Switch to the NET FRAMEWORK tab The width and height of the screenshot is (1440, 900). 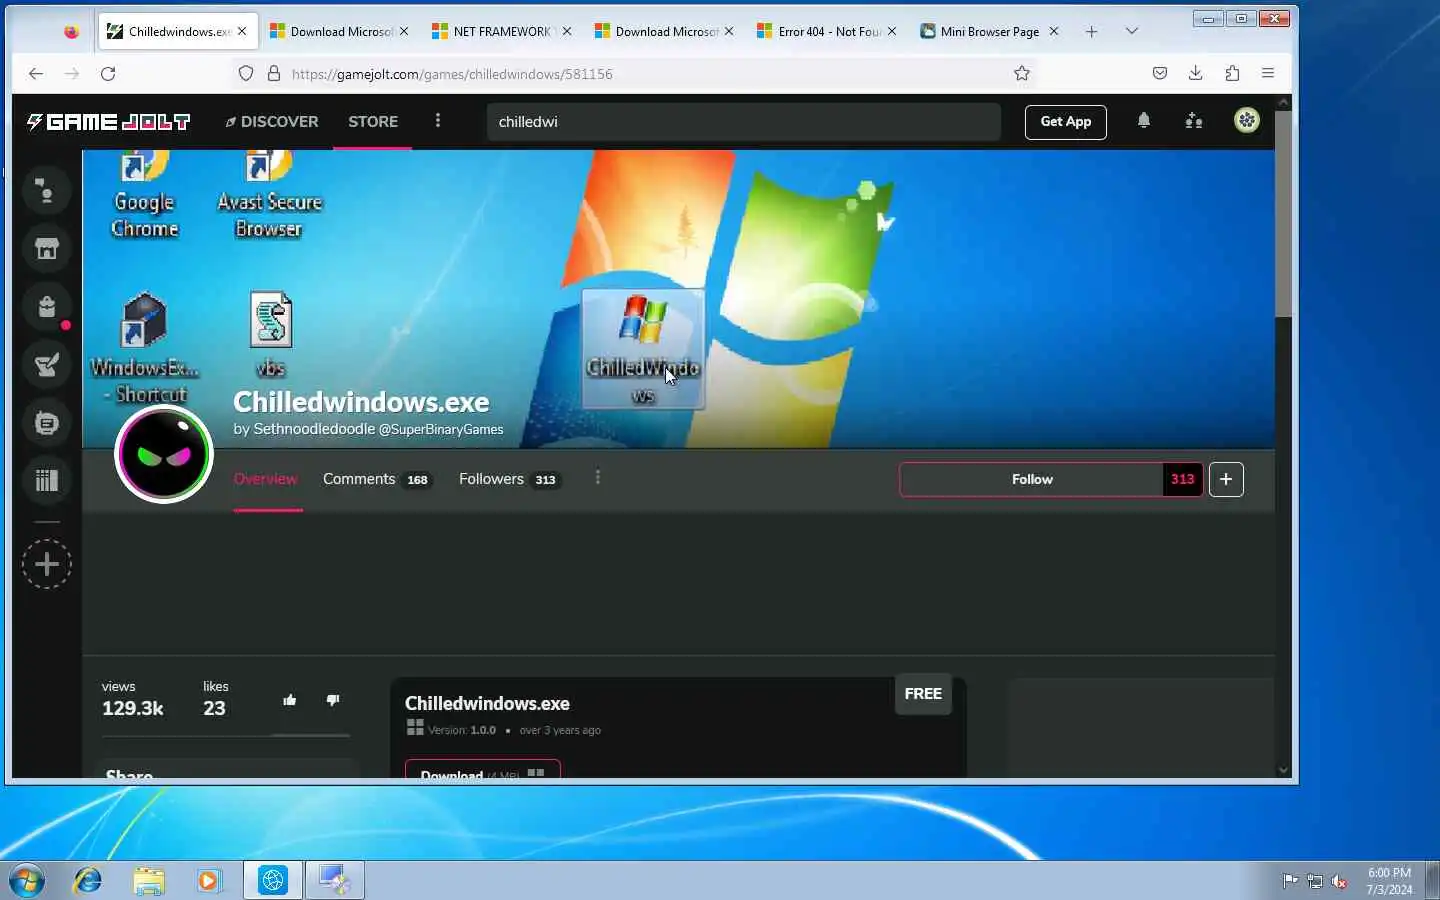(502, 31)
